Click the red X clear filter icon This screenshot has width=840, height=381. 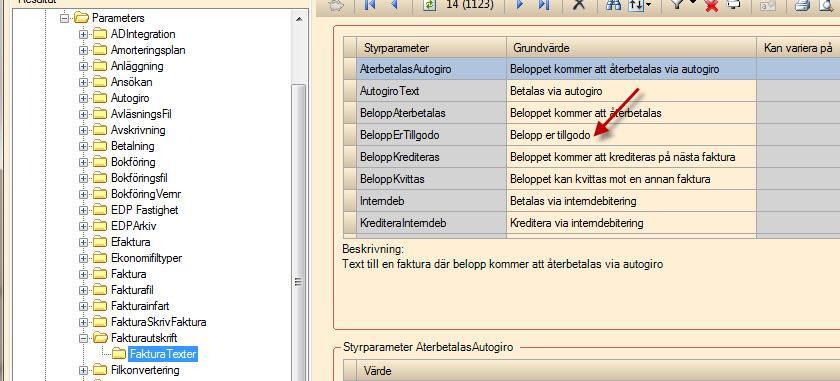711,6
